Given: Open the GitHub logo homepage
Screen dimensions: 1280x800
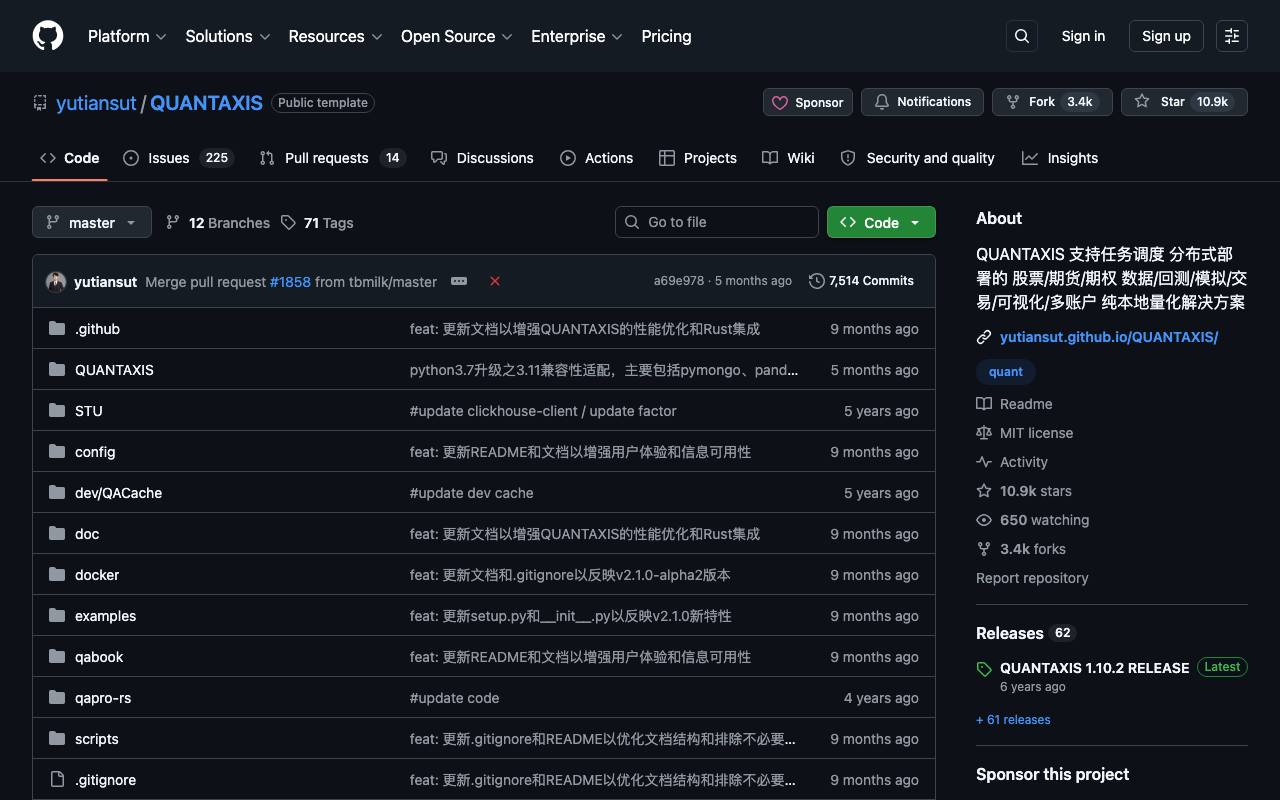Looking at the screenshot, I should 48,36.
